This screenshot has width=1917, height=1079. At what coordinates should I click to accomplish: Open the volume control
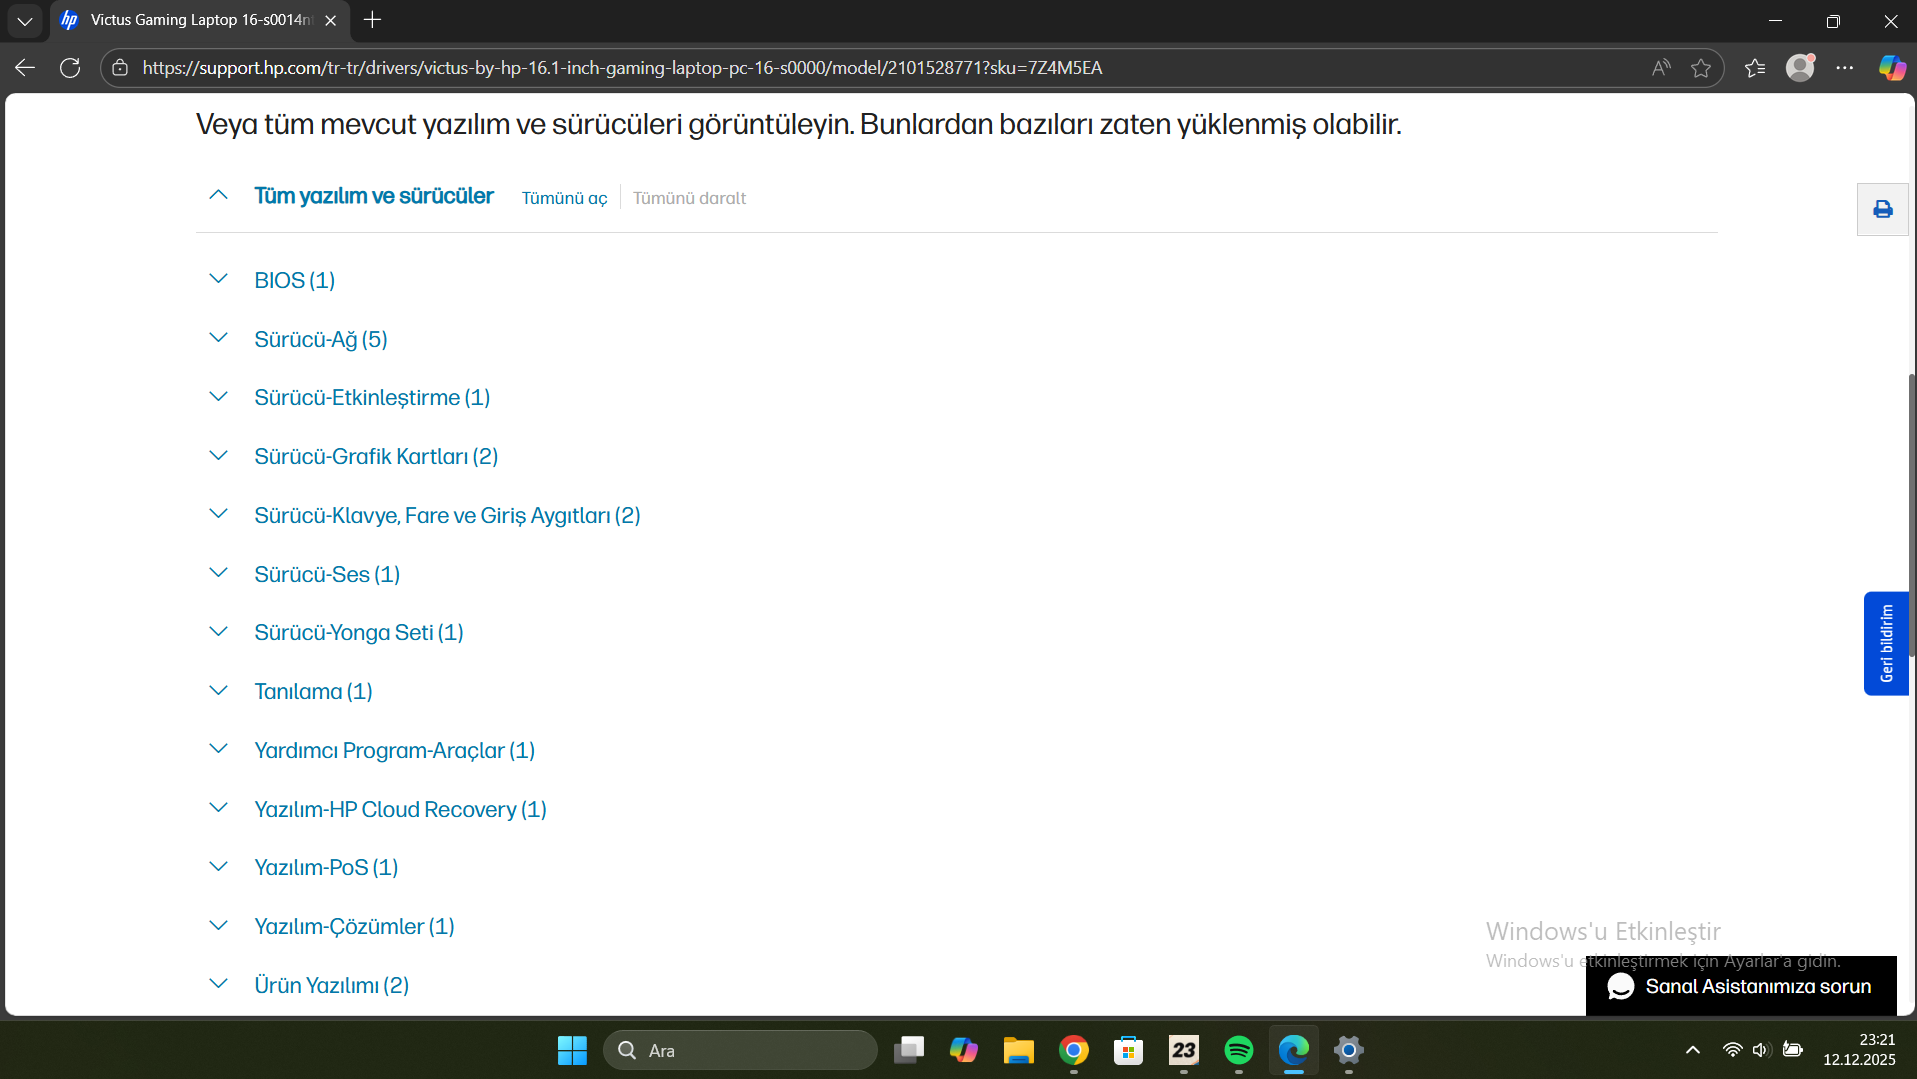tap(1761, 1050)
